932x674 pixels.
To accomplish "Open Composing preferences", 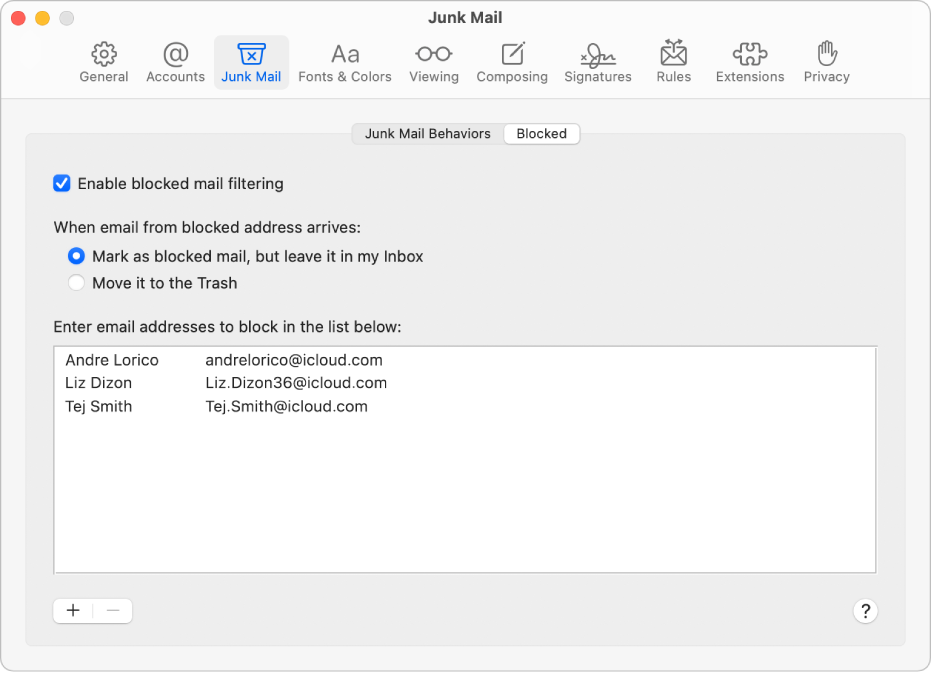I will click(512, 60).
